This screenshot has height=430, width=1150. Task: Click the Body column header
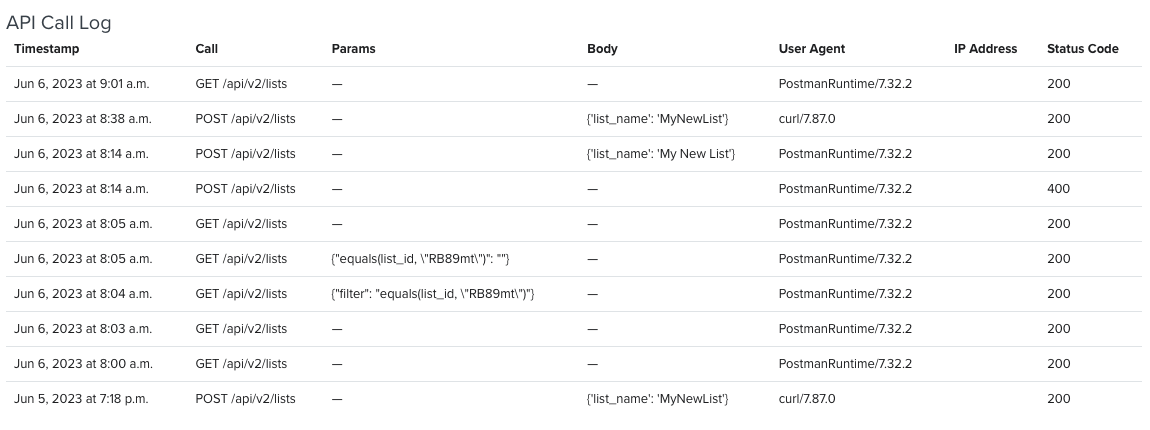[602, 49]
